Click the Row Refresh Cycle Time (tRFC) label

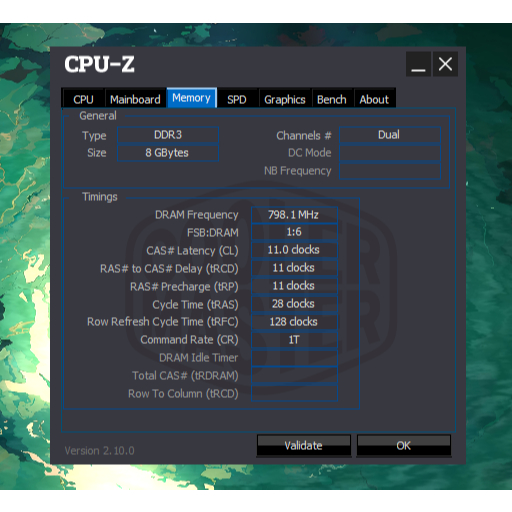coord(163,322)
